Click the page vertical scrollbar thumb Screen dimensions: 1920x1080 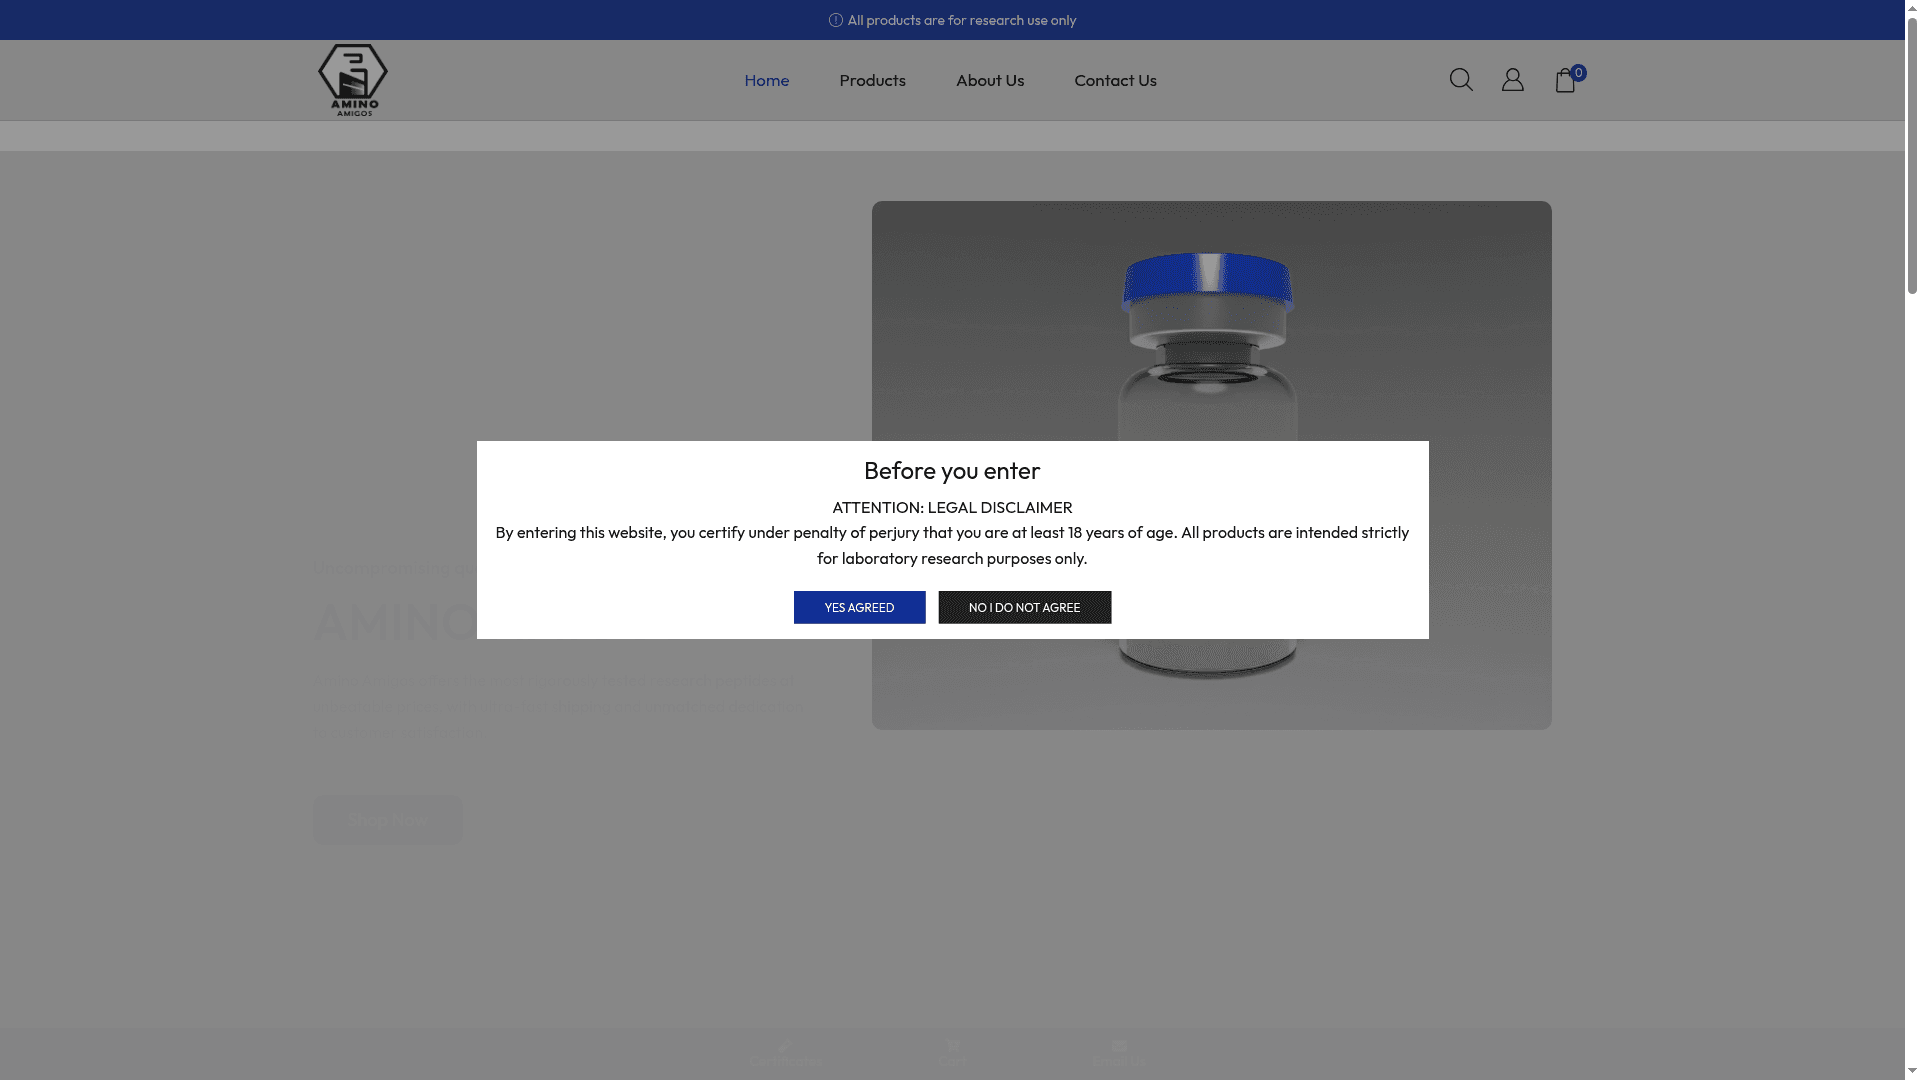coord(1912,155)
